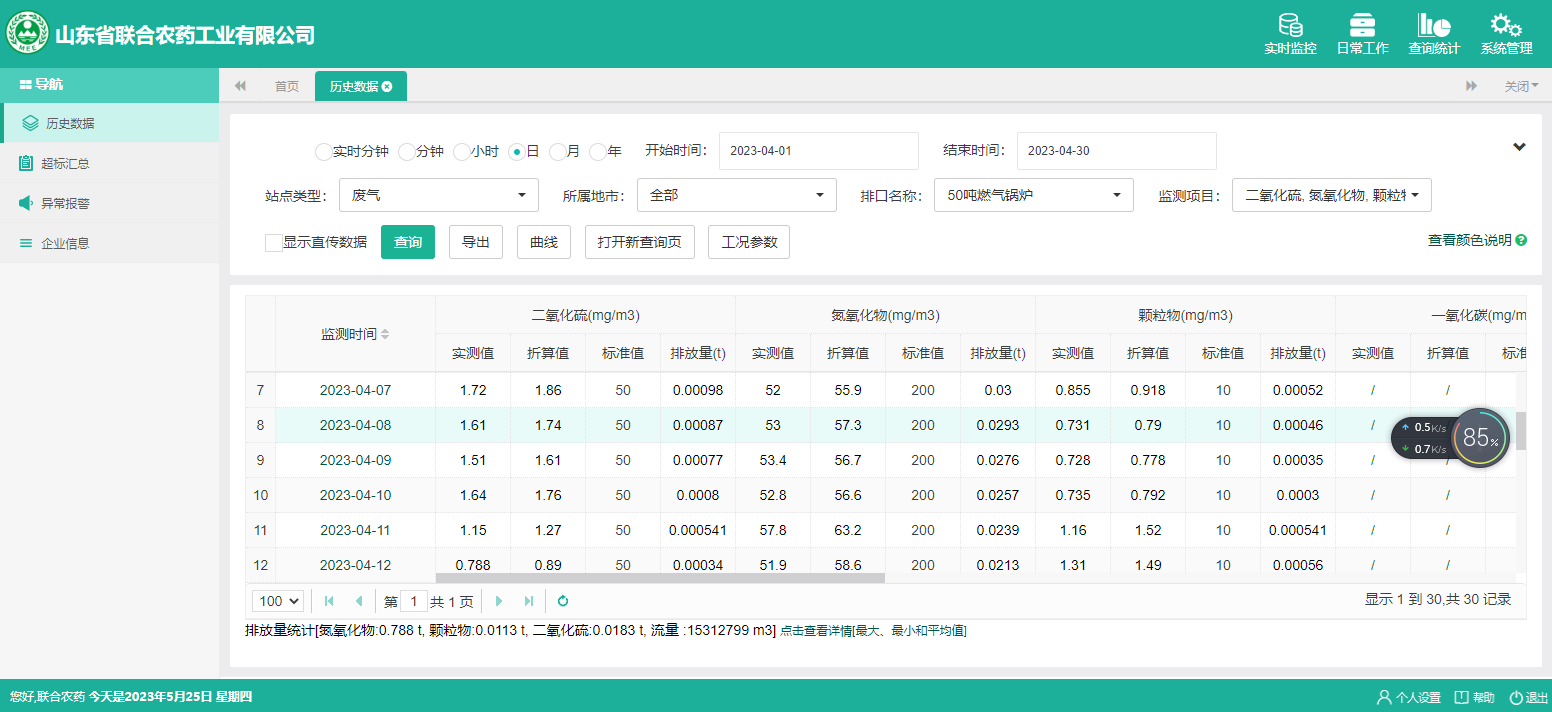The width and height of the screenshot is (1552, 712).
Task: Click the 85% network speed widget
Action: 1481,438
